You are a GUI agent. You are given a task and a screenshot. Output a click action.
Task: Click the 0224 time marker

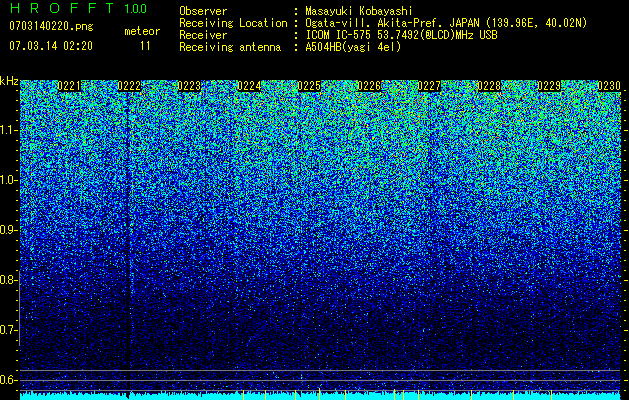249,86
